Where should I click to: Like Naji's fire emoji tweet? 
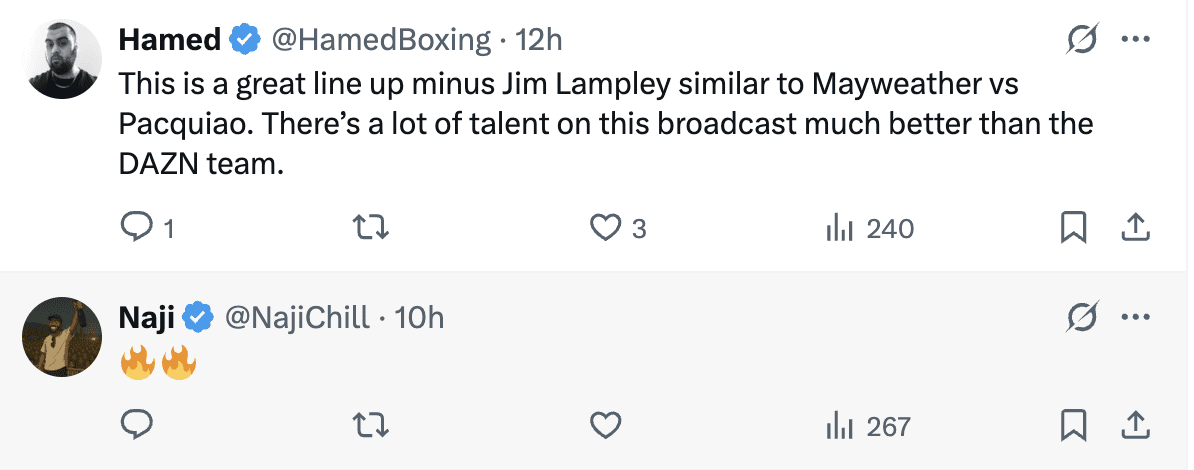click(605, 426)
